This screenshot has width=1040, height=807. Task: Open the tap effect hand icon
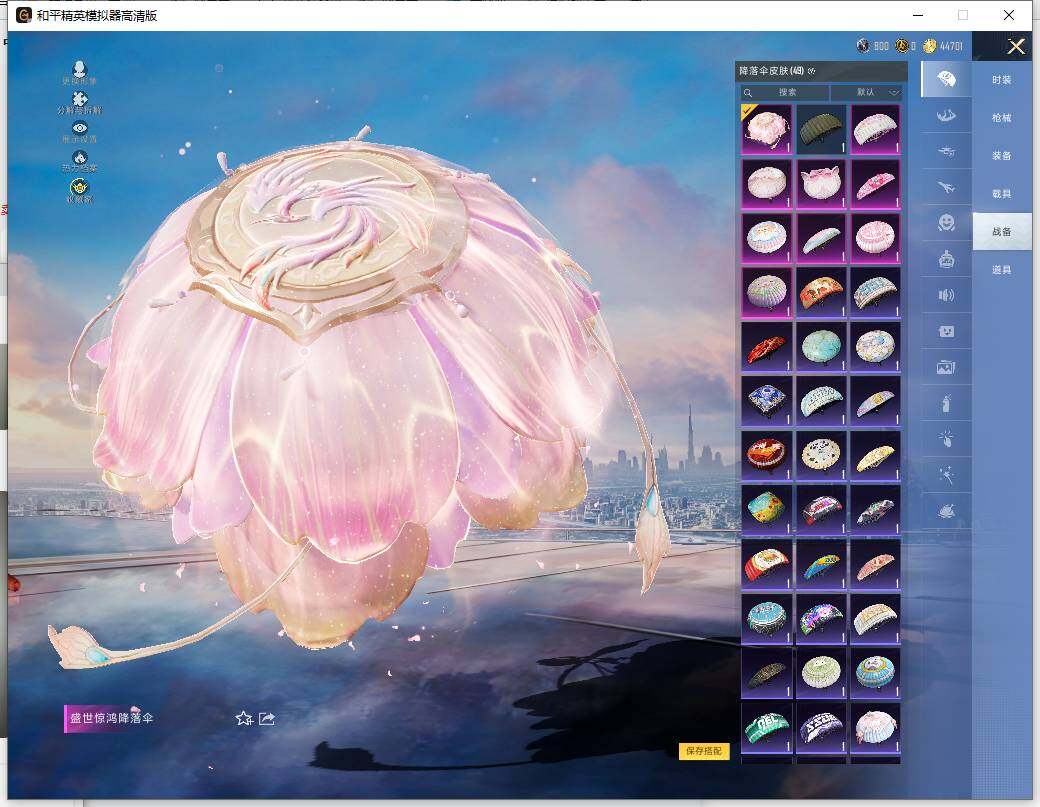(946, 438)
